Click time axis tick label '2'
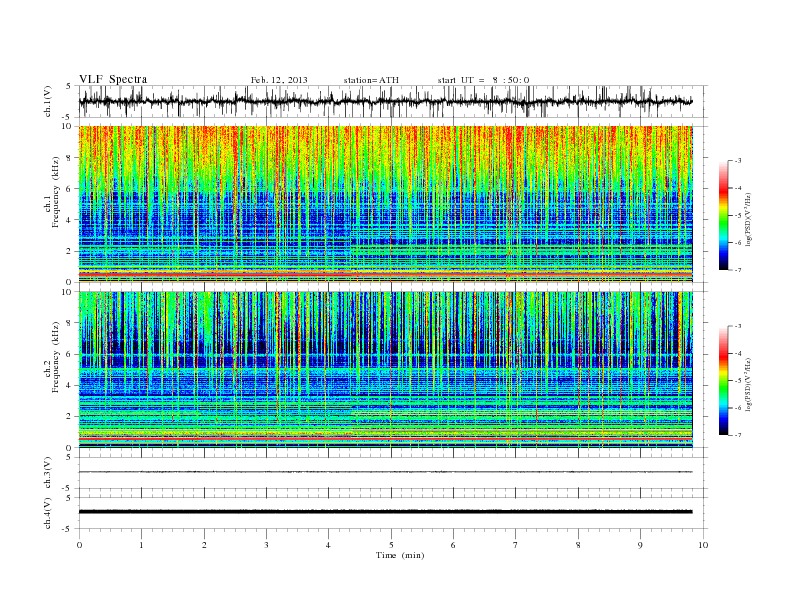 204,545
